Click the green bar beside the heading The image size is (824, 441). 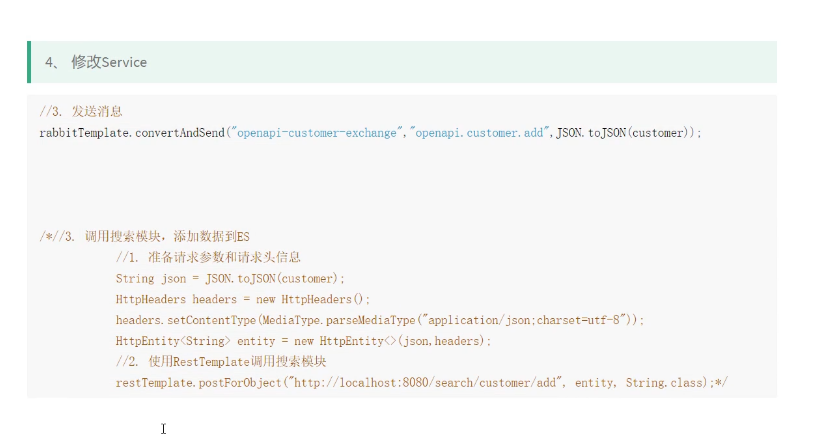29,62
